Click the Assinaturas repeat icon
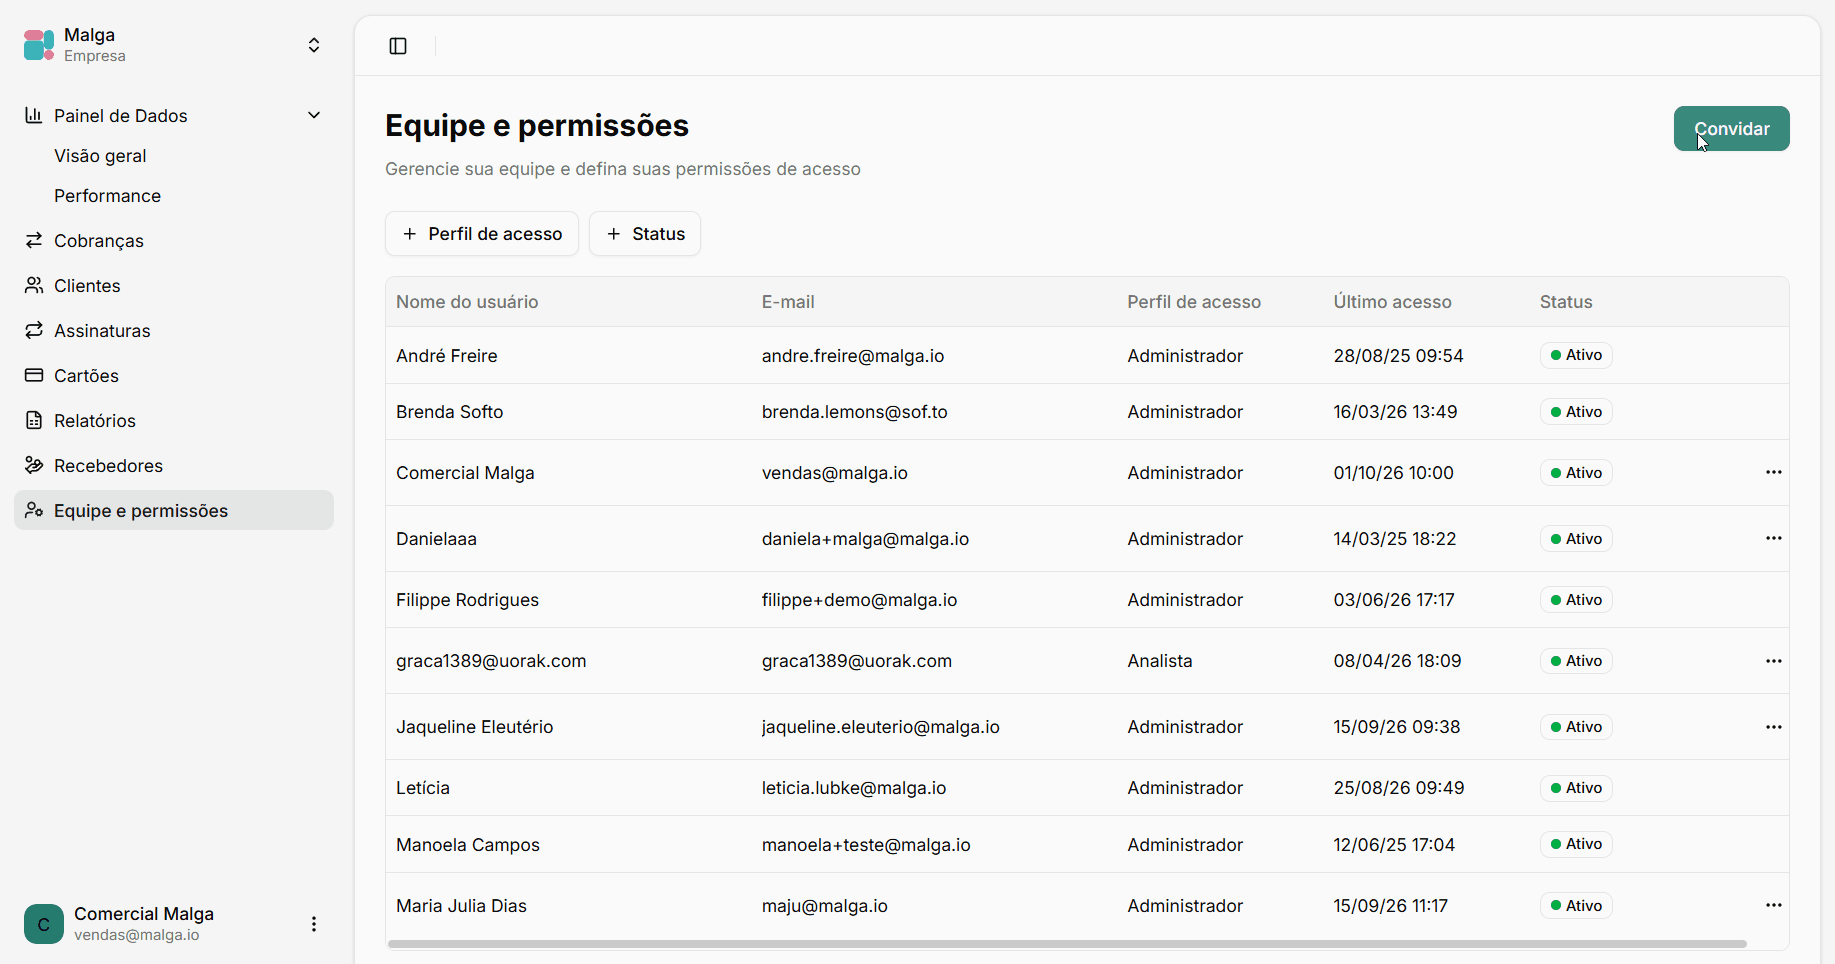This screenshot has height=964, width=1835. (34, 330)
